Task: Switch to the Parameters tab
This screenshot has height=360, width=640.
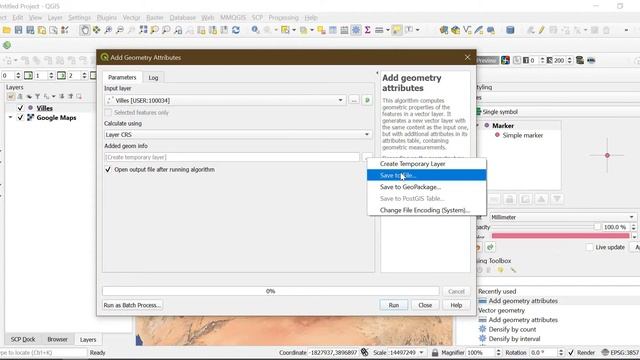Action: [x=122, y=77]
